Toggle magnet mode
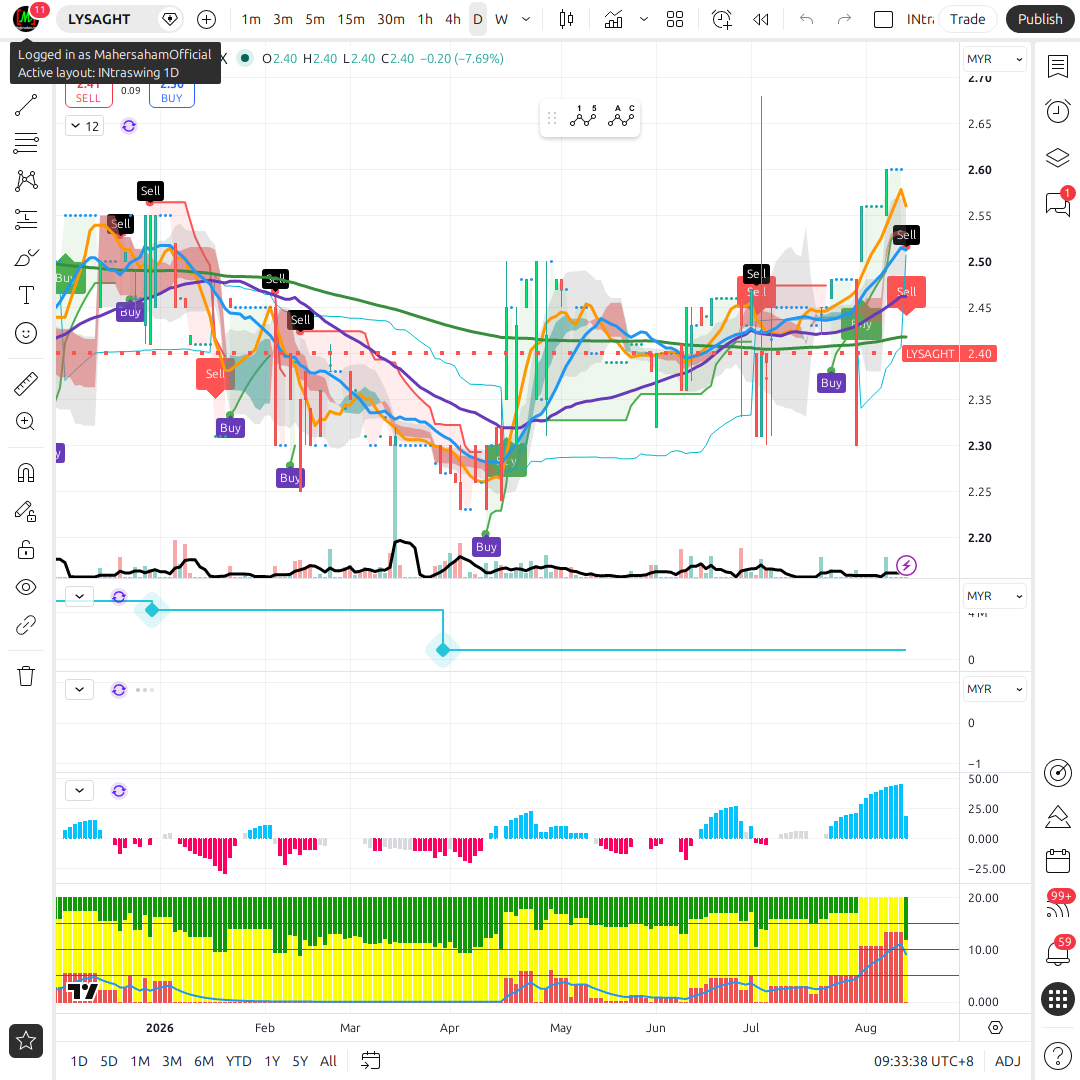 tap(26, 473)
